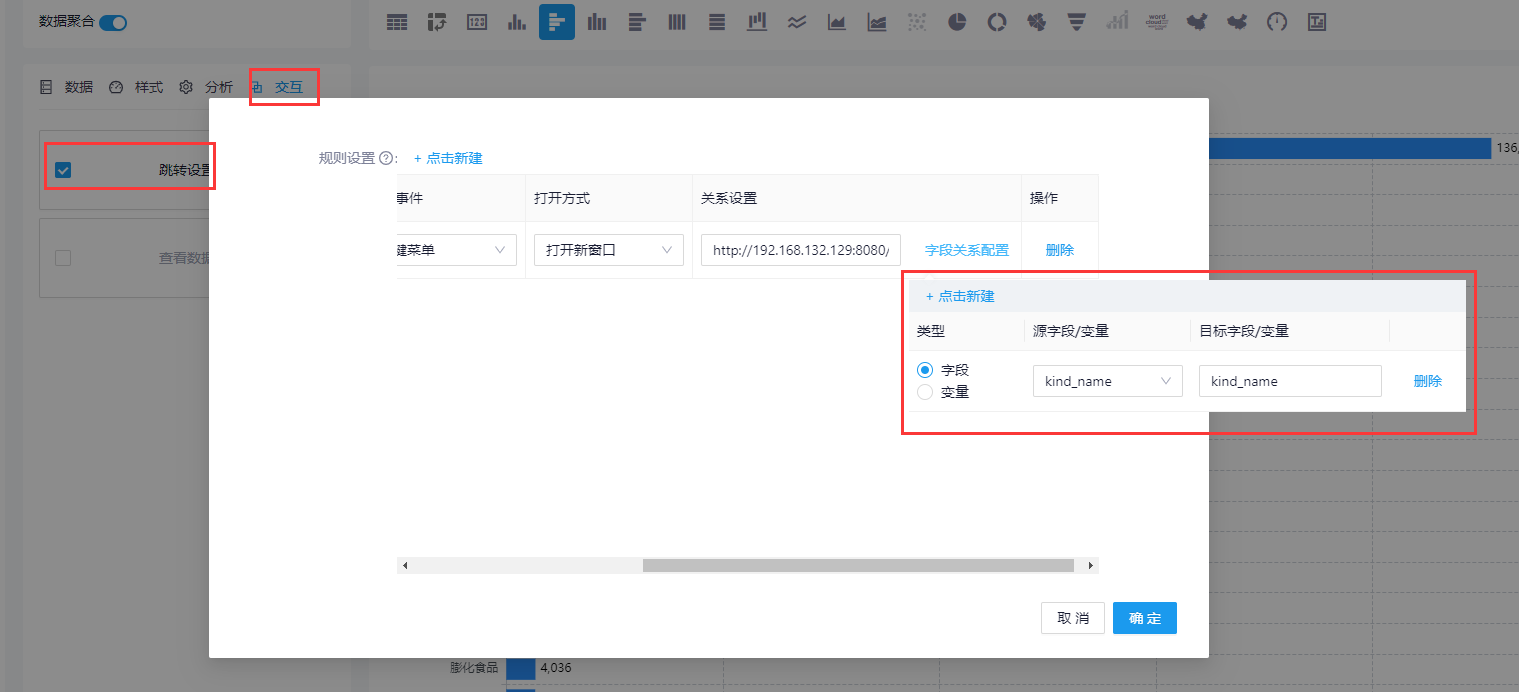Open the kind_name source field dropdown
The image size is (1519, 692).
pos(1107,381)
